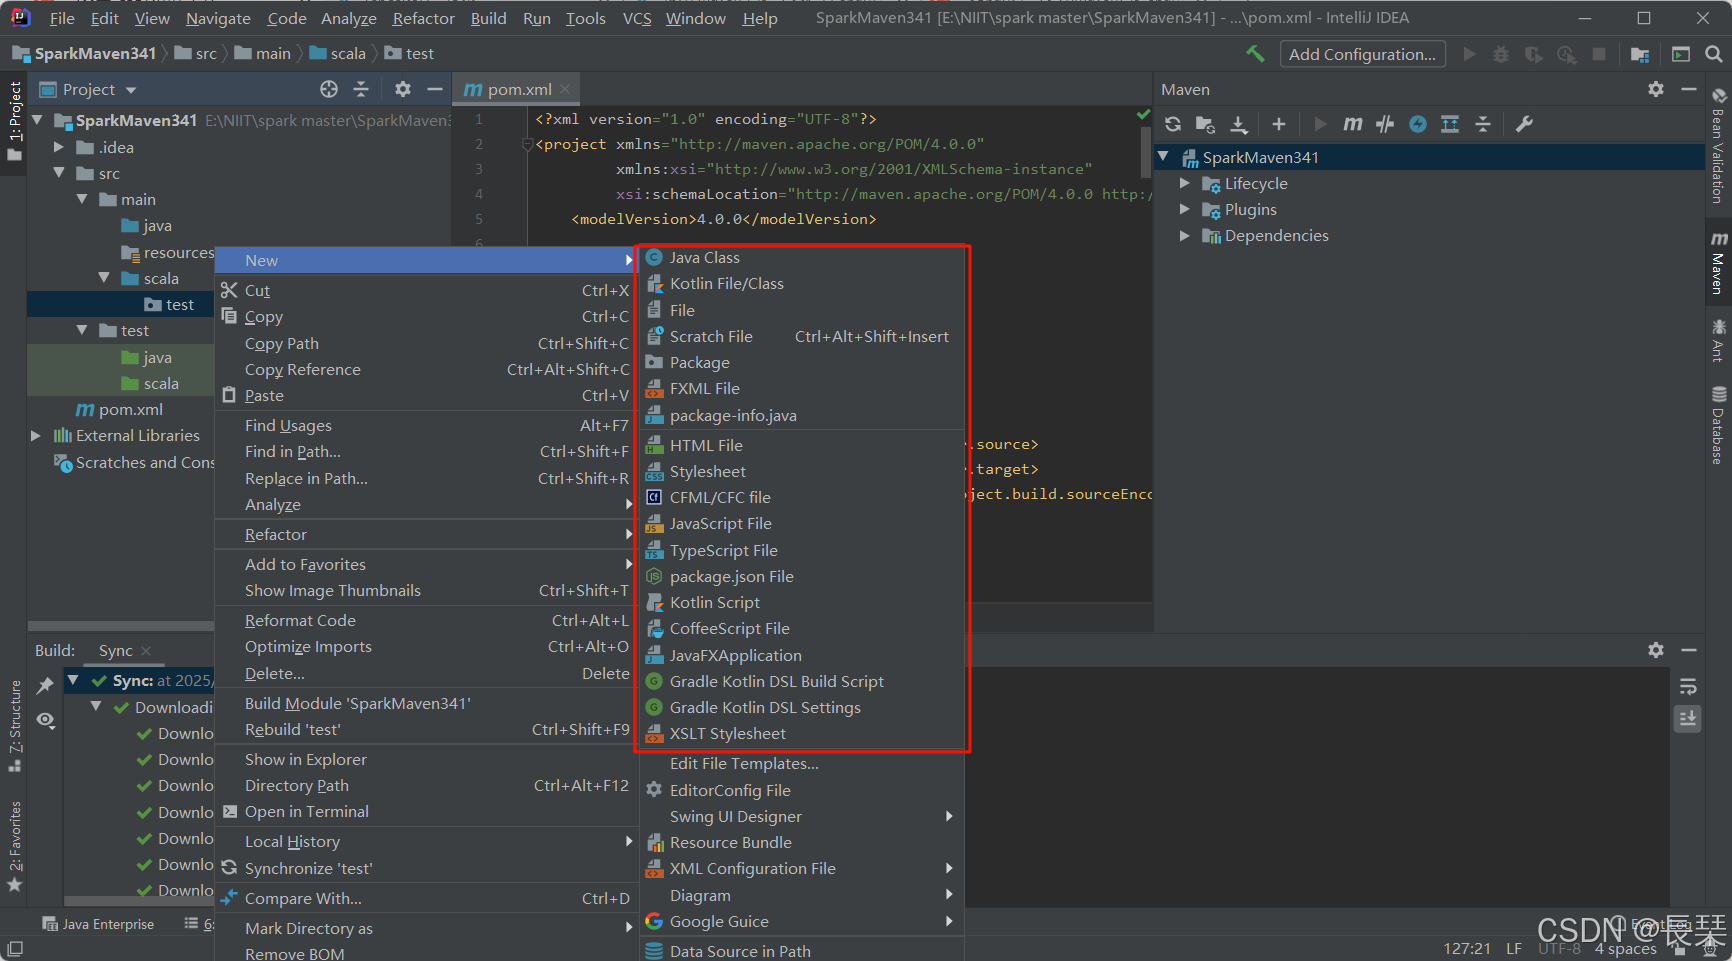Reimport all Maven projects

(x=1173, y=124)
